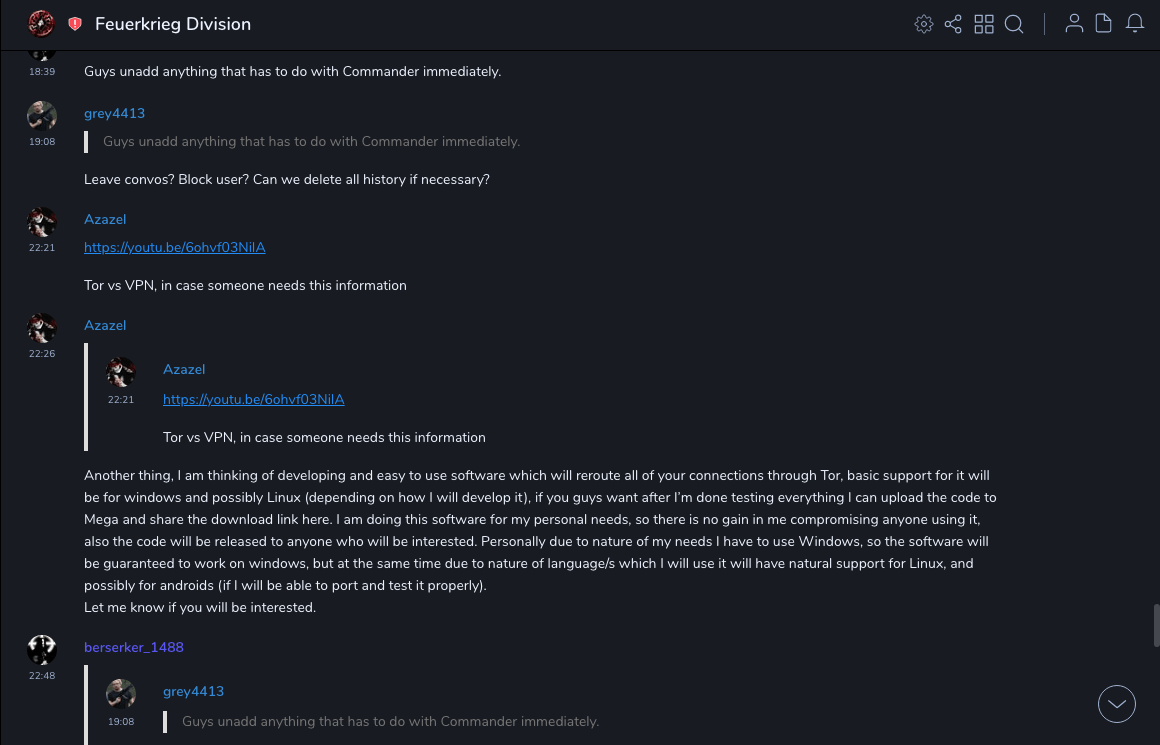The width and height of the screenshot is (1160, 745).
Task: Click the Feuerkrieg Division chat title
Action: (x=173, y=24)
